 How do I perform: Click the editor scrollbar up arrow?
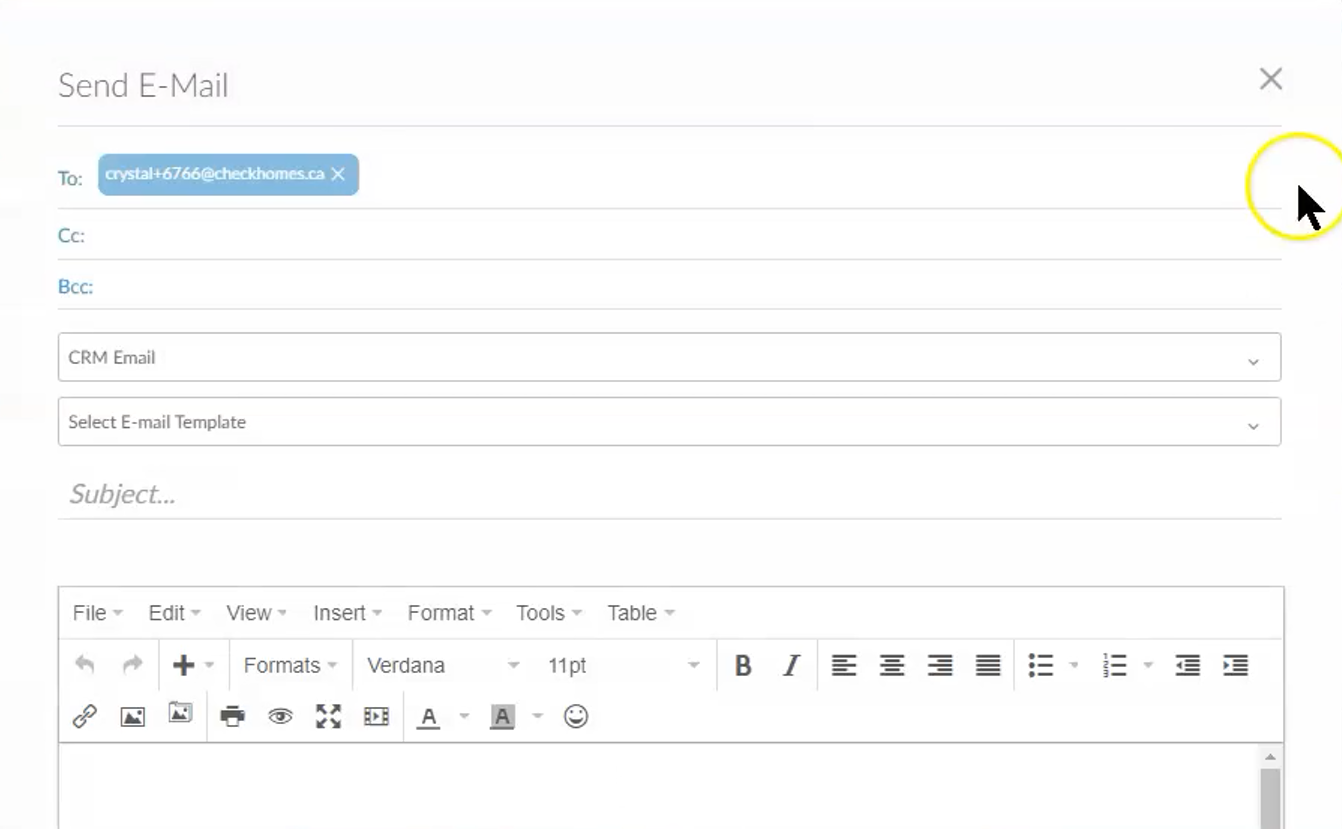(1270, 757)
